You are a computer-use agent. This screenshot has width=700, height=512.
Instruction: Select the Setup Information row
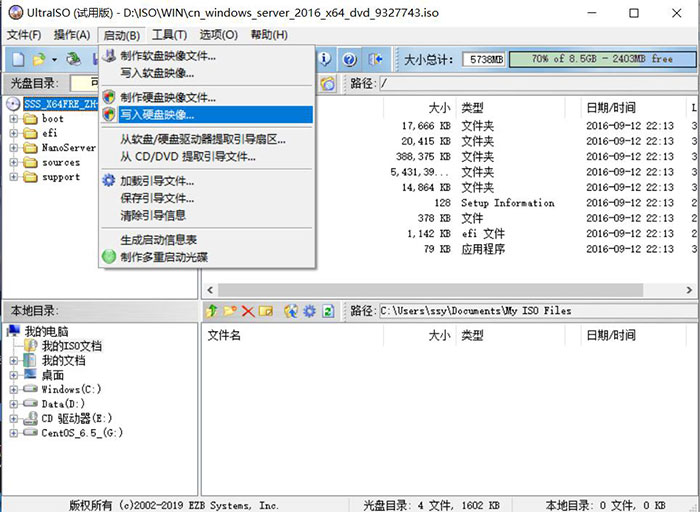click(449, 203)
